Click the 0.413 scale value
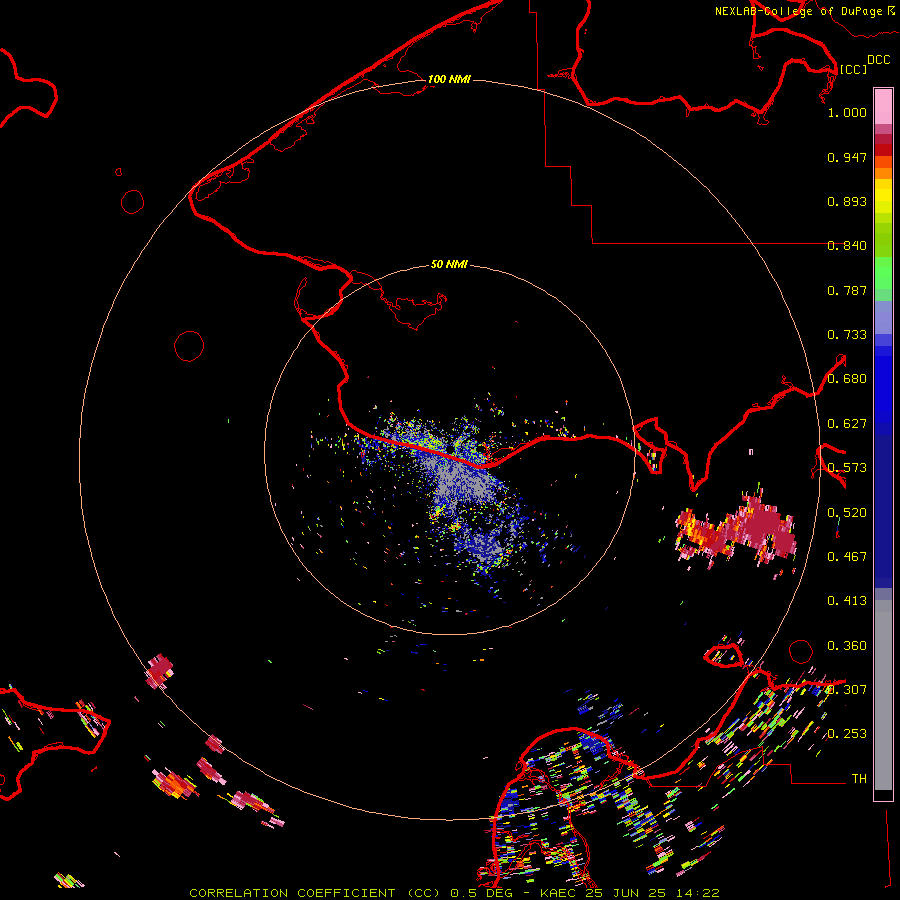Screen dimensions: 900x900 [847, 601]
